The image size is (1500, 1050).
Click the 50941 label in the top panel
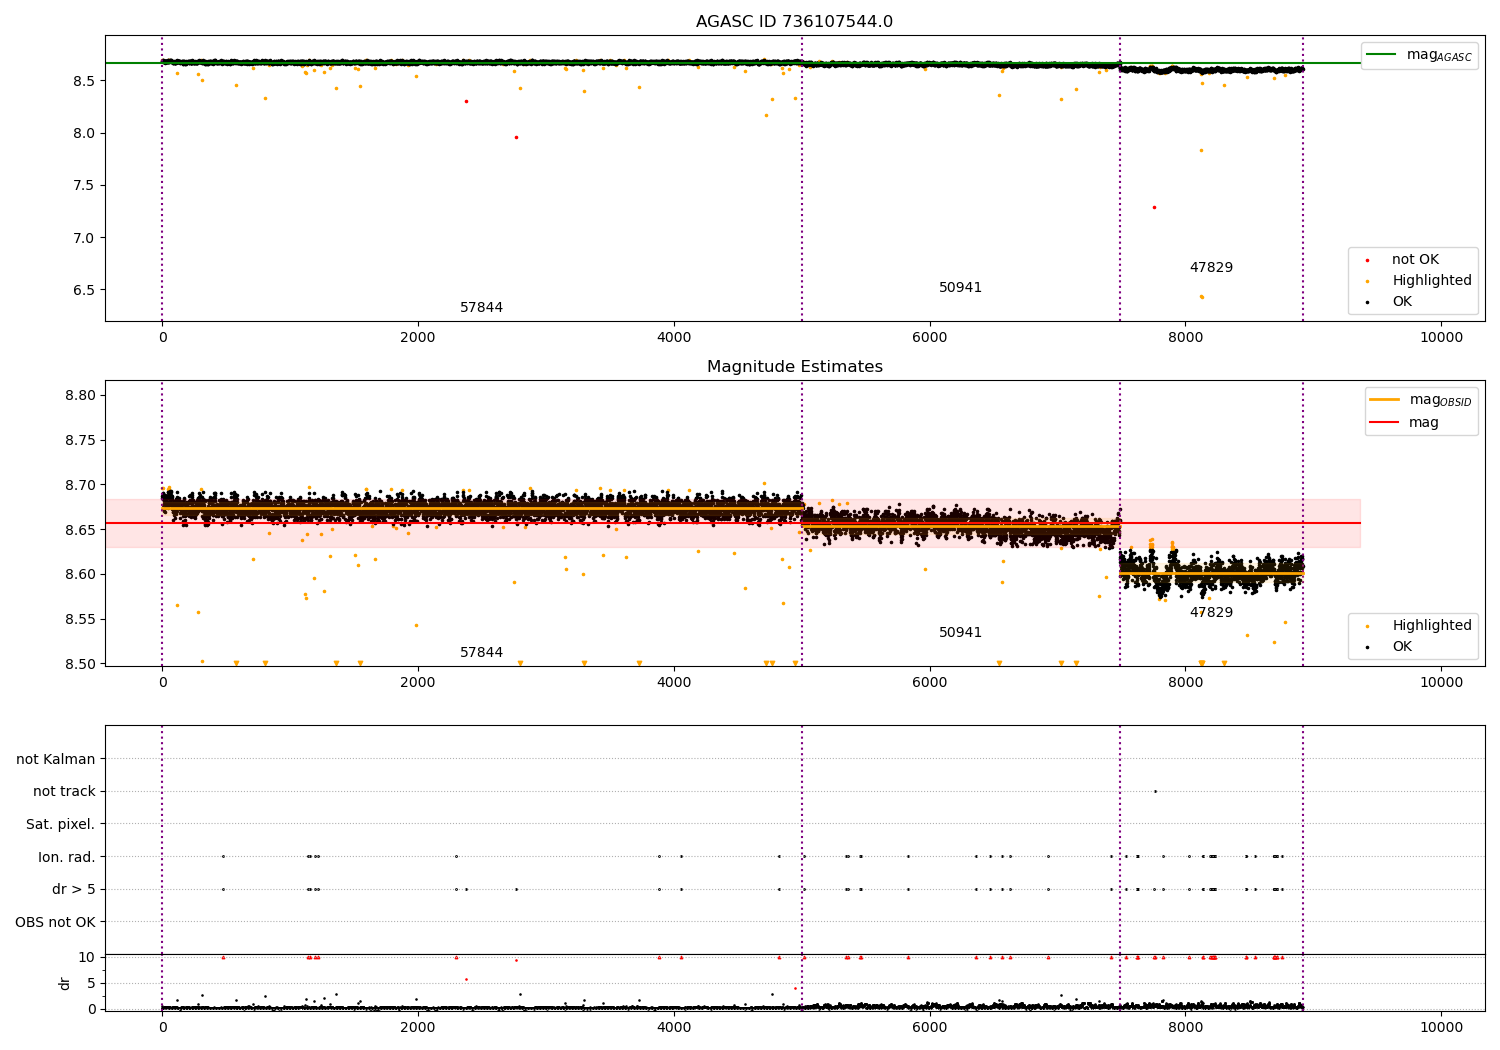(960, 288)
